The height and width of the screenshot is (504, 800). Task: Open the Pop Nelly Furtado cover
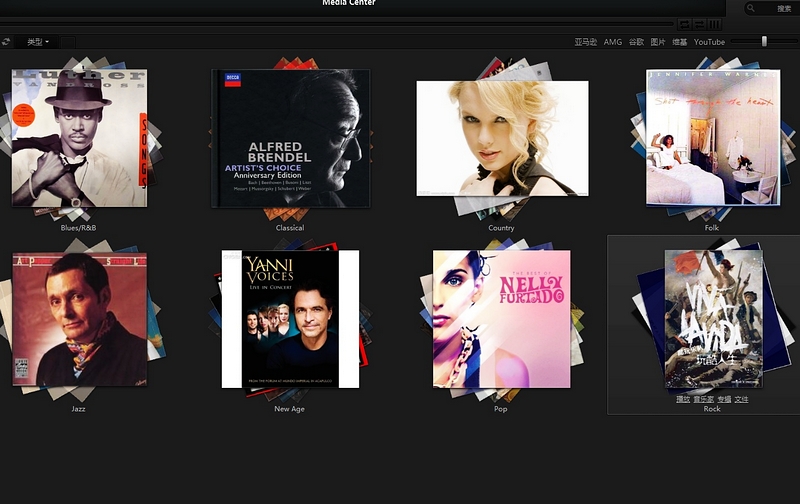[x=502, y=319]
